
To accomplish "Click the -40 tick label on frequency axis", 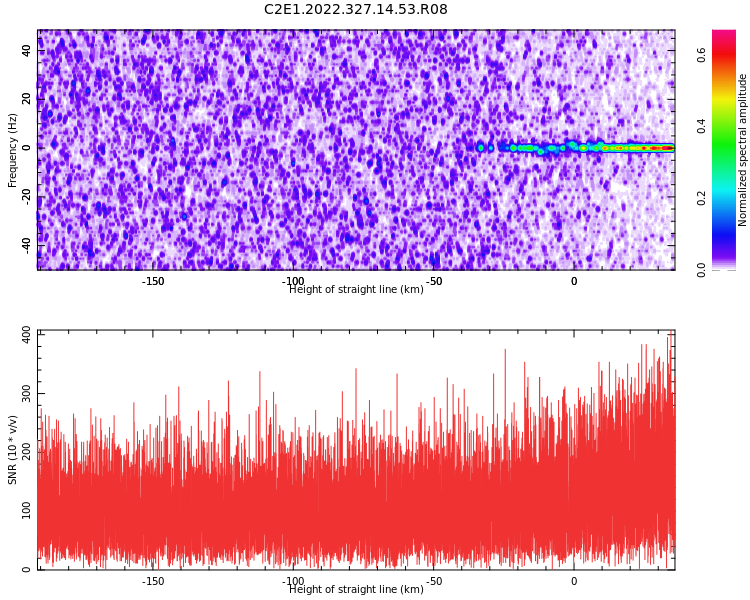I will click(27, 245).
